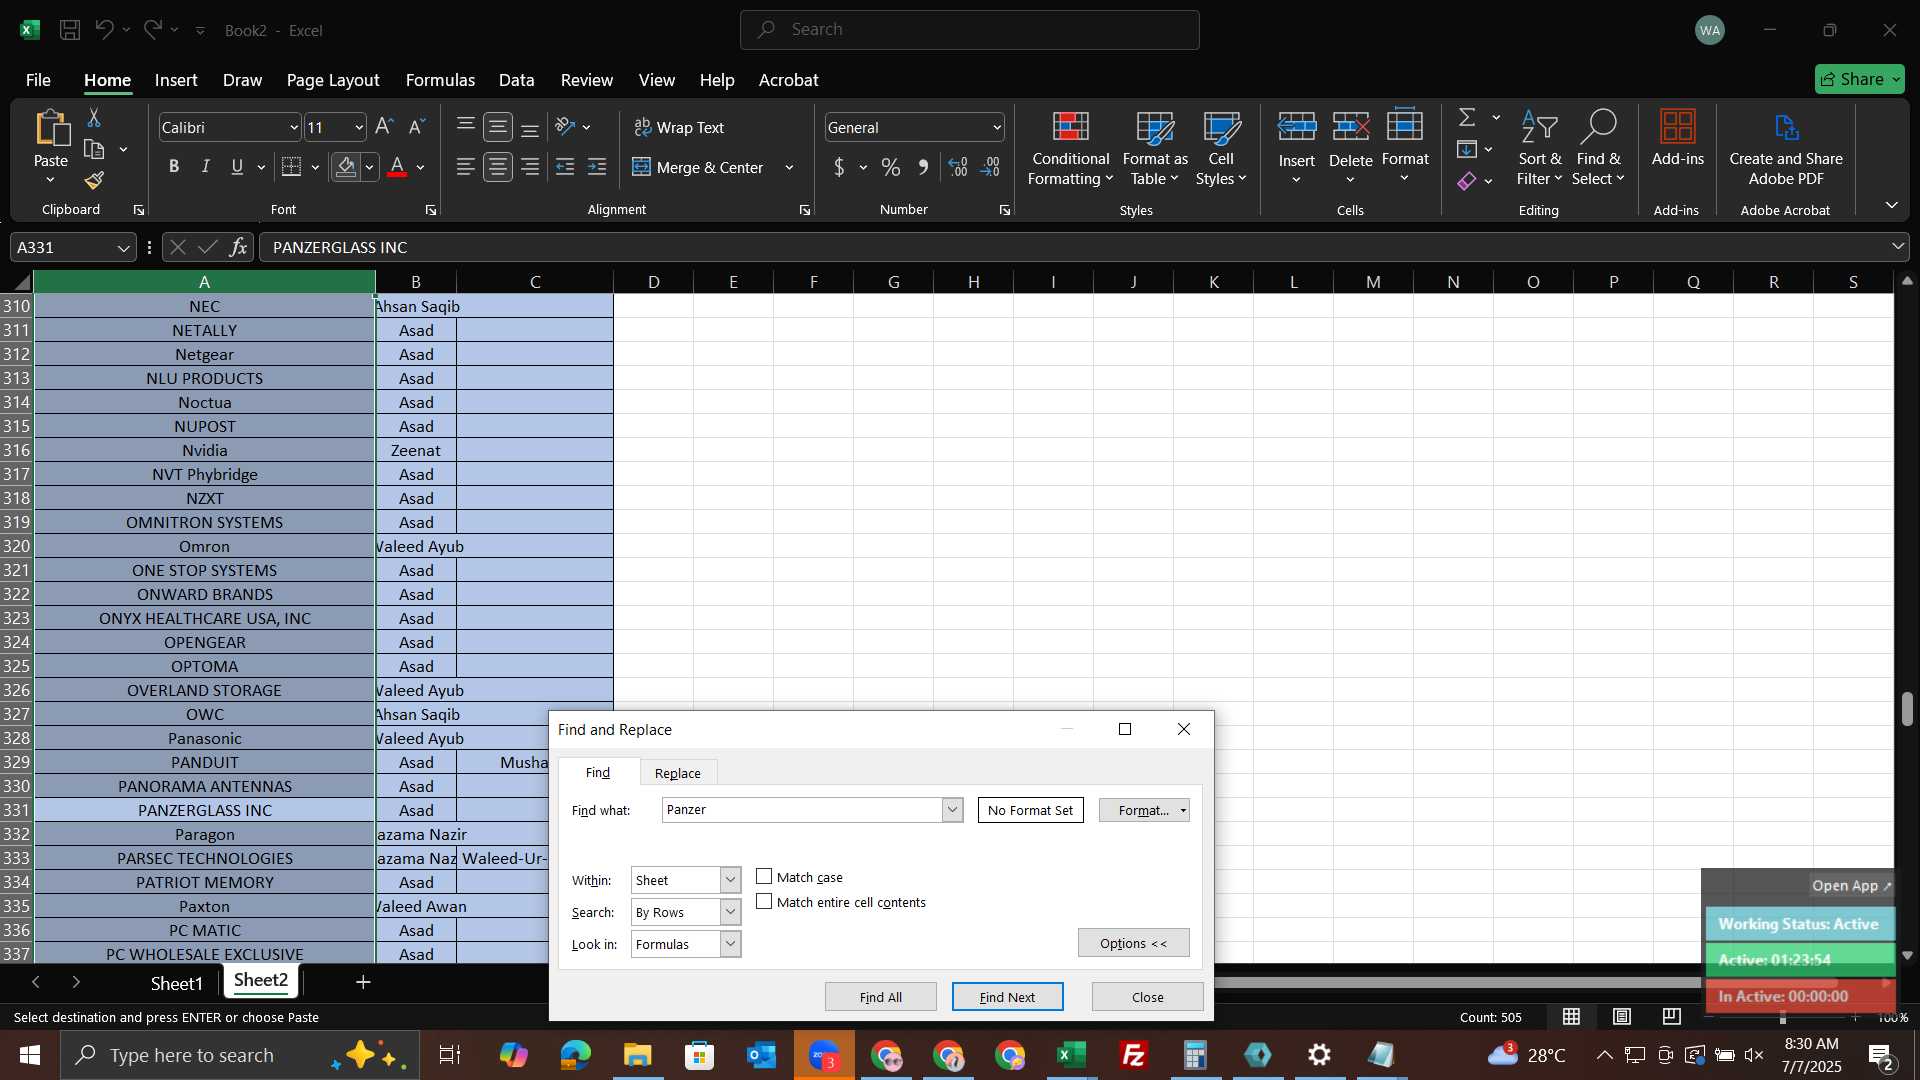The width and height of the screenshot is (1920, 1080).
Task: Decrease decimal places
Action: click(x=991, y=167)
